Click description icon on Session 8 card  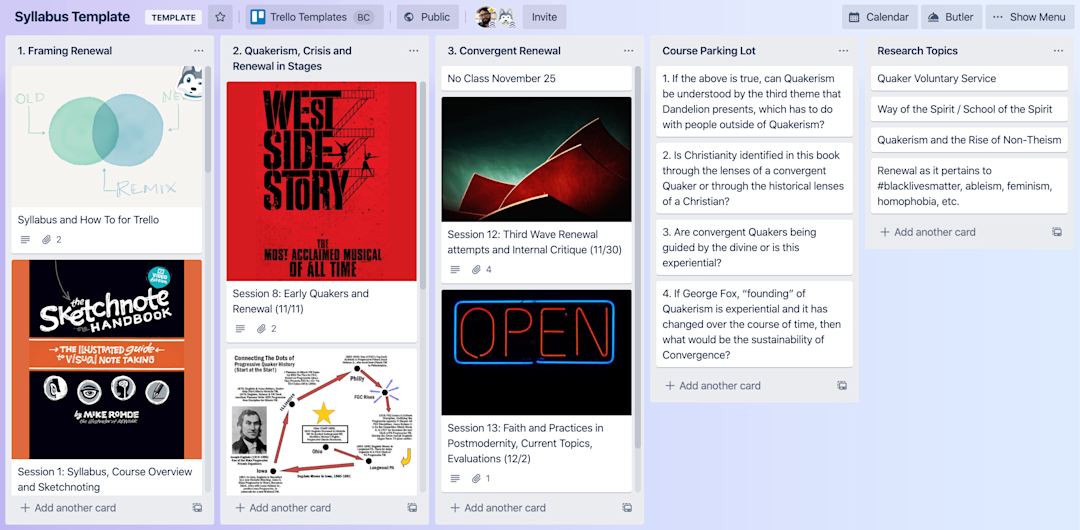pos(240,329)
